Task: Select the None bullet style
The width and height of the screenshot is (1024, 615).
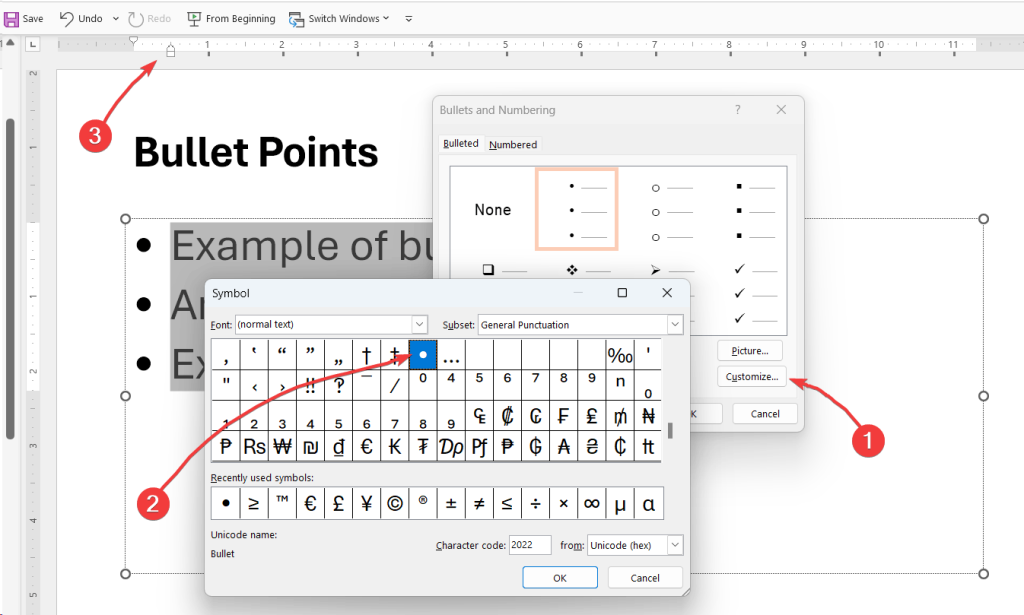Action: [492, 209]
